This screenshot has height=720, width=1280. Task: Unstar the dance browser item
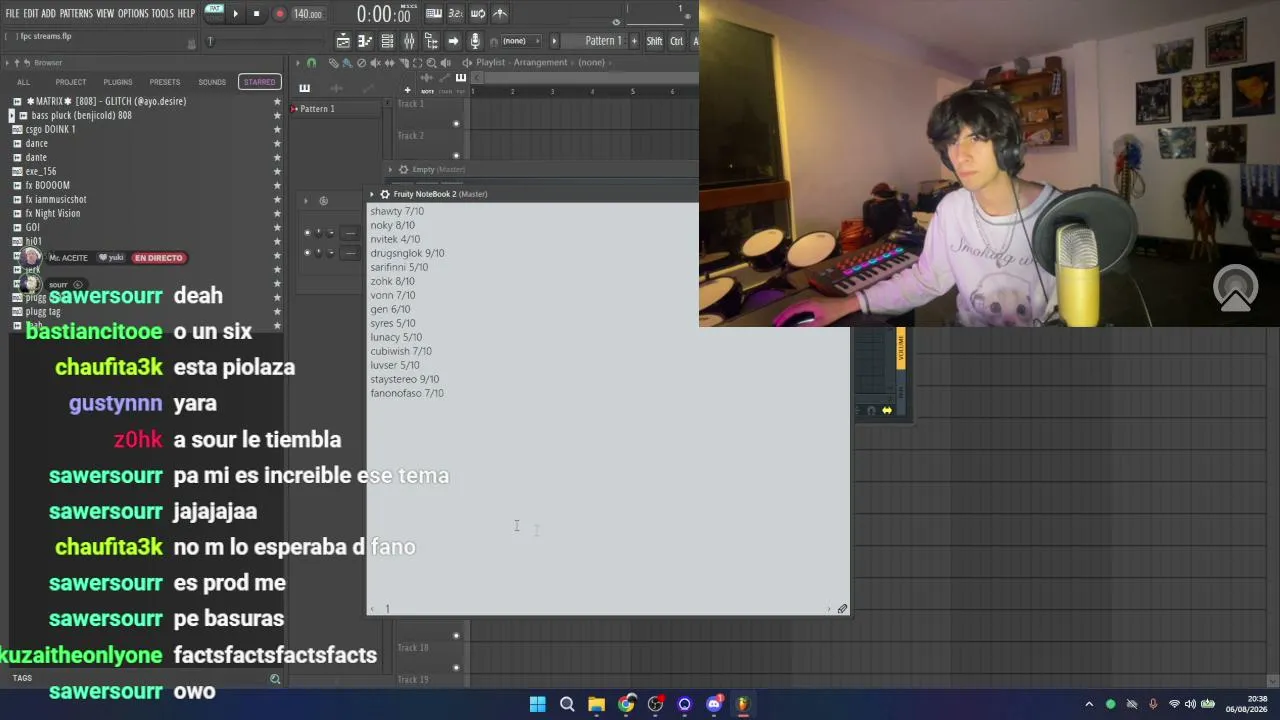277,143
